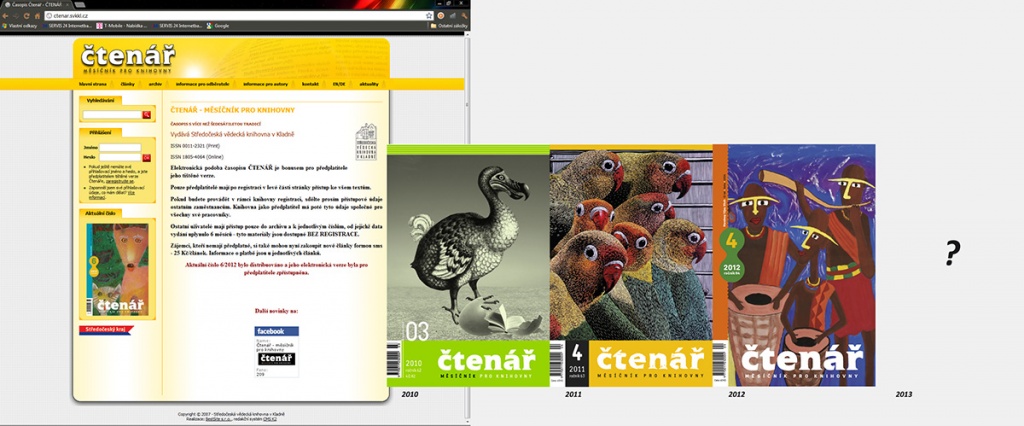Open the kontakt menu item
The height and width of the screenshot is (426, 1024).
pyautogui.click(x=310, y=84)
